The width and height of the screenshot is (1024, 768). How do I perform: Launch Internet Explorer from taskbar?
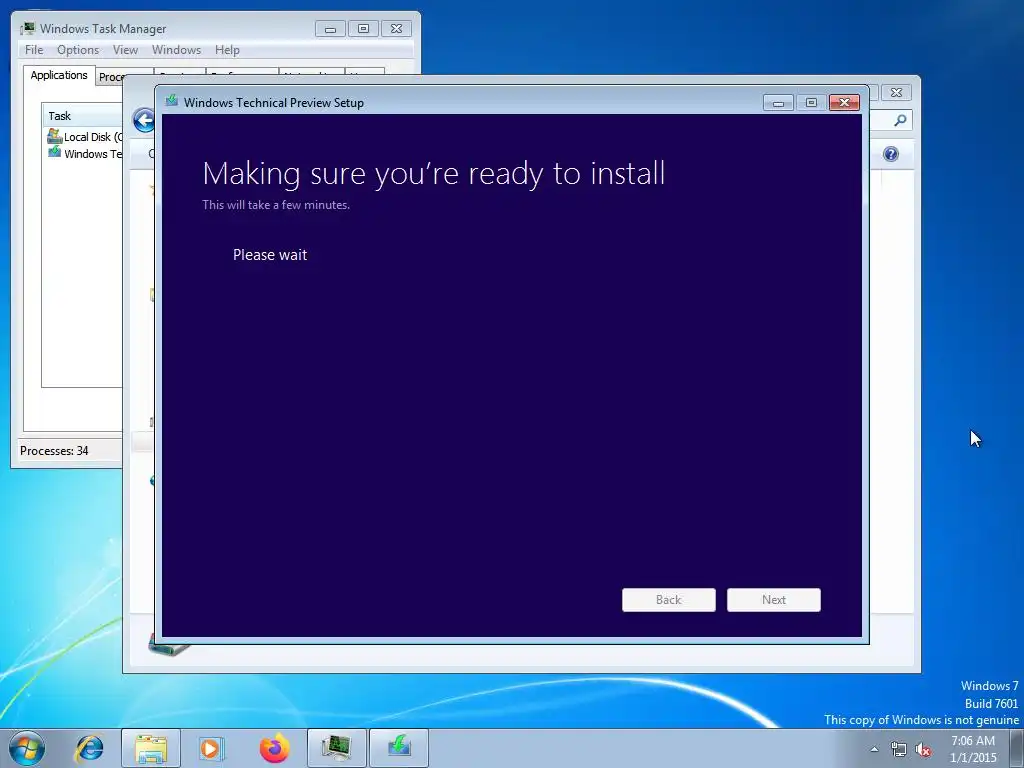89,748
